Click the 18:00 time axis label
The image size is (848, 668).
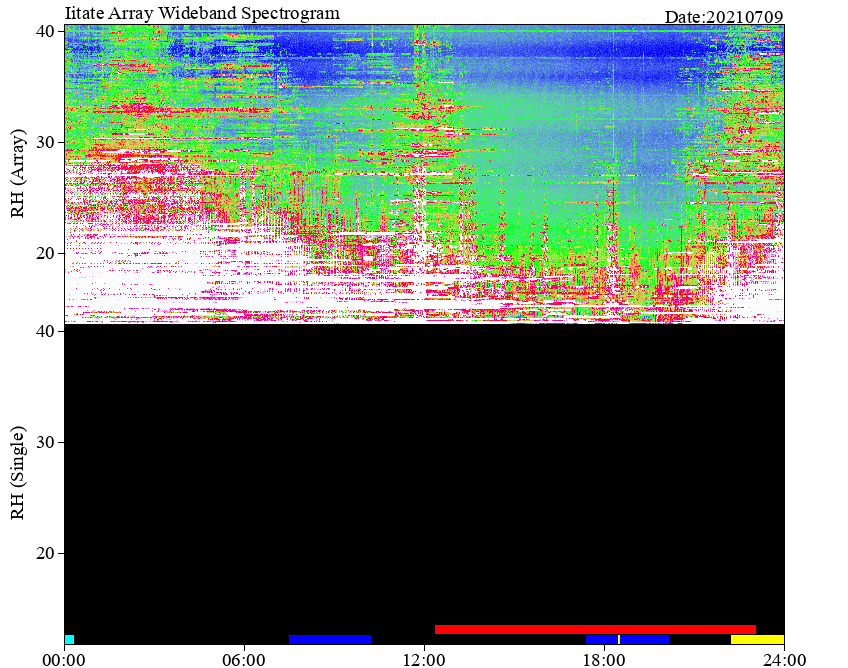click(x=605, y=660)
